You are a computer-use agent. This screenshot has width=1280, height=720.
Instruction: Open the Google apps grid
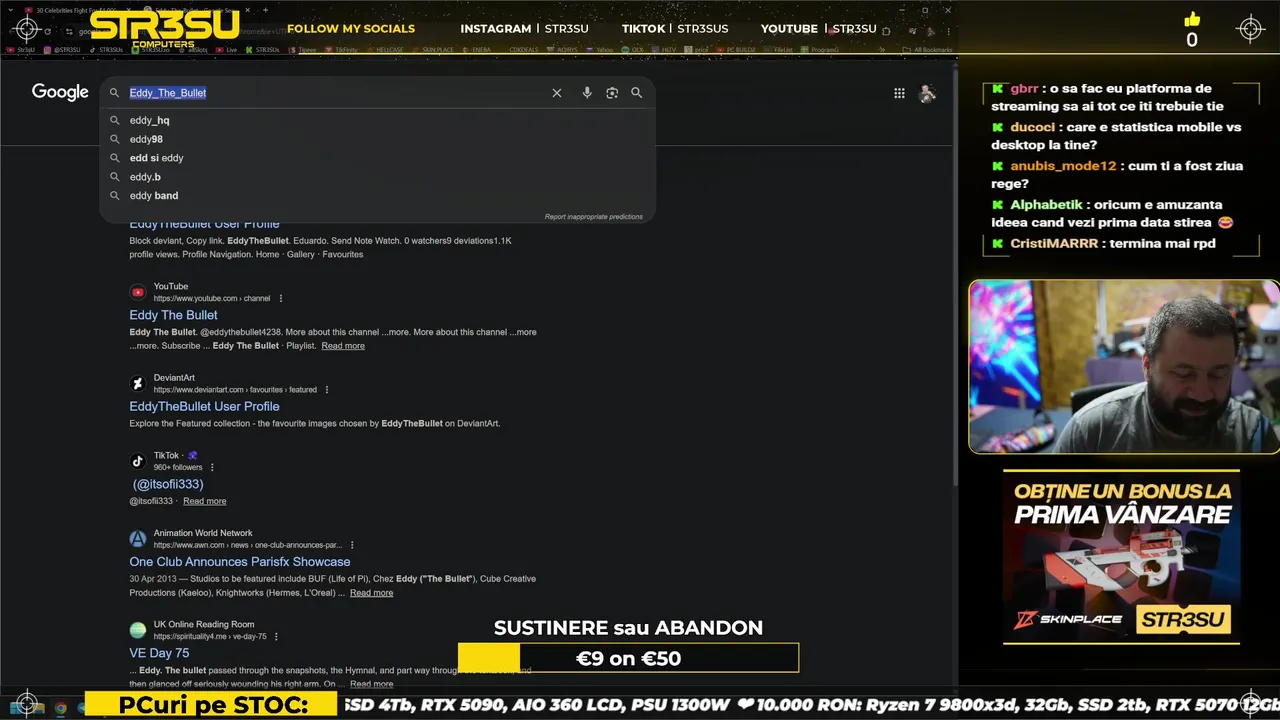pos(899,93)
